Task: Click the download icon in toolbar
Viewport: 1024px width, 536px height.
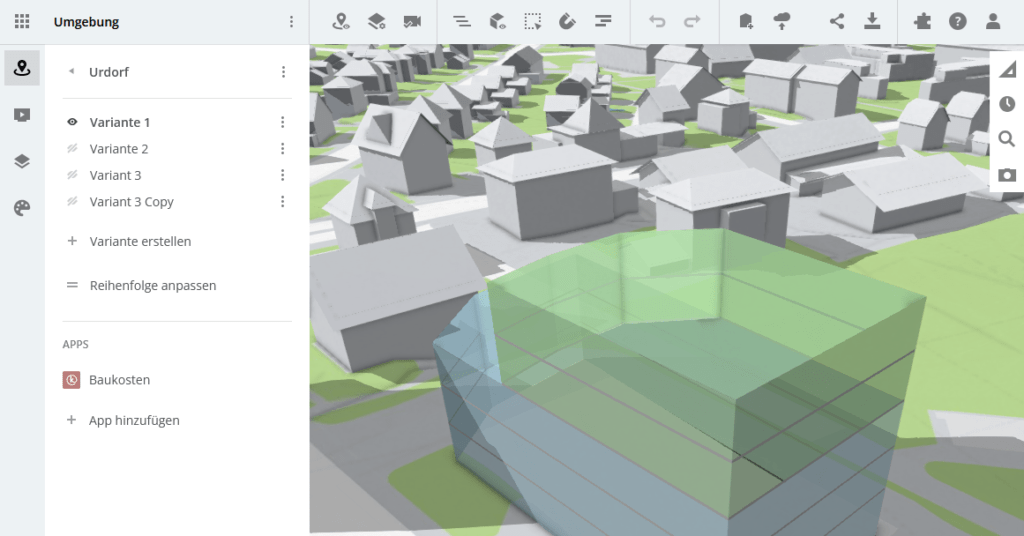Action: tap(872, 21)
